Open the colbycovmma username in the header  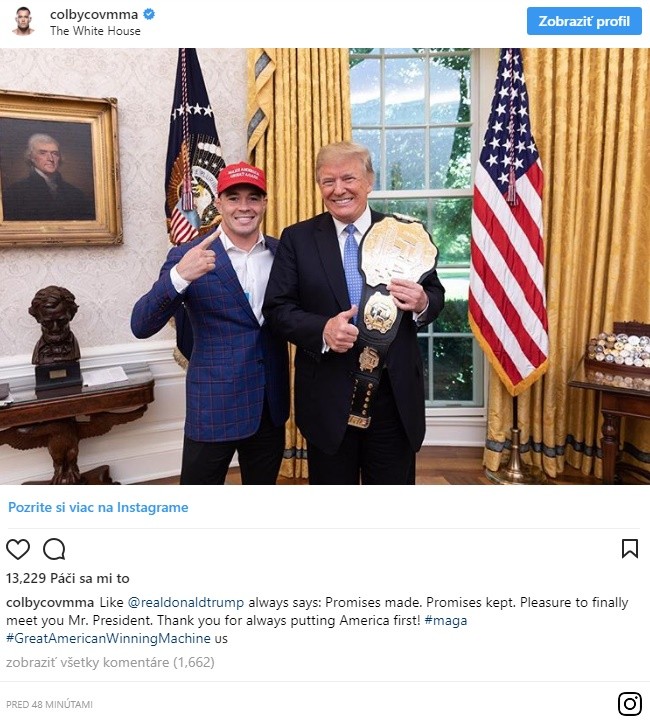94,14
